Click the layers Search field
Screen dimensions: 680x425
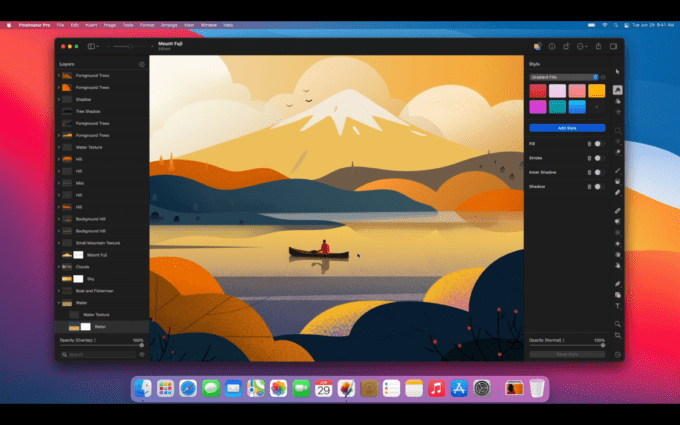(x=100, y=354)
